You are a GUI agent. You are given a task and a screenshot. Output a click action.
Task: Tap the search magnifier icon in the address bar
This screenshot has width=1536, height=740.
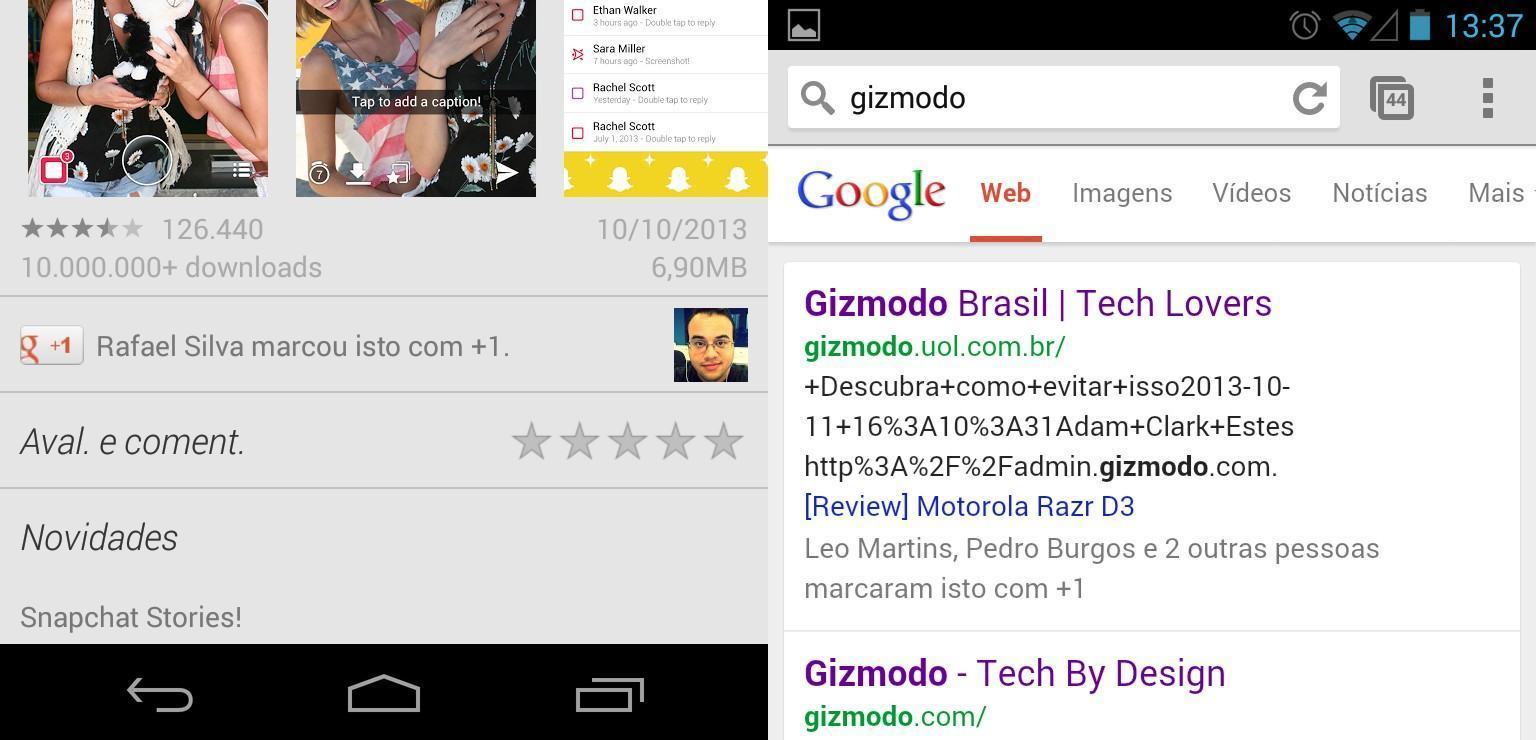point(818,98)
